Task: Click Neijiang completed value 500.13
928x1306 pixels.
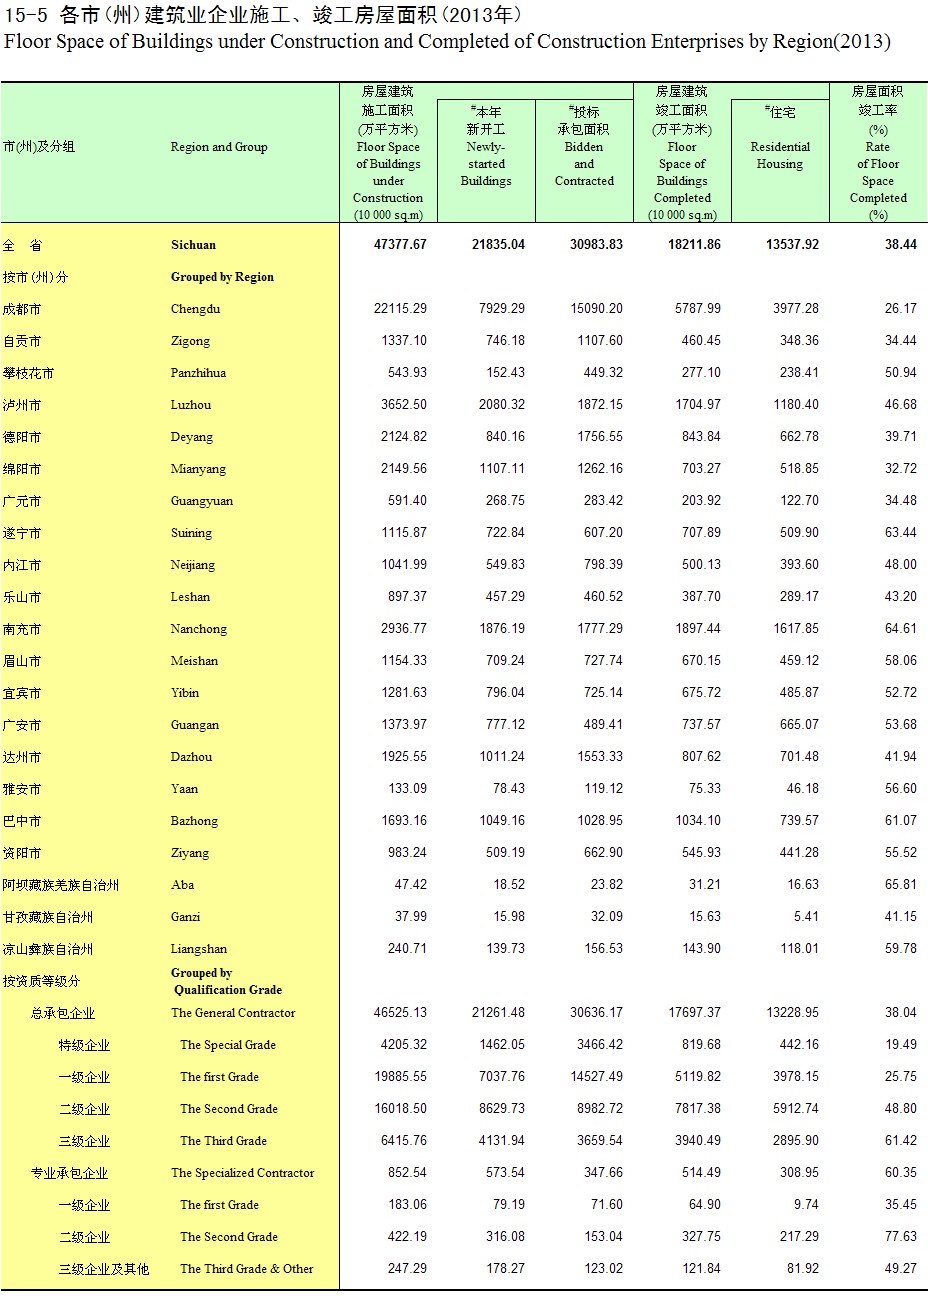Action: (701, 565)
